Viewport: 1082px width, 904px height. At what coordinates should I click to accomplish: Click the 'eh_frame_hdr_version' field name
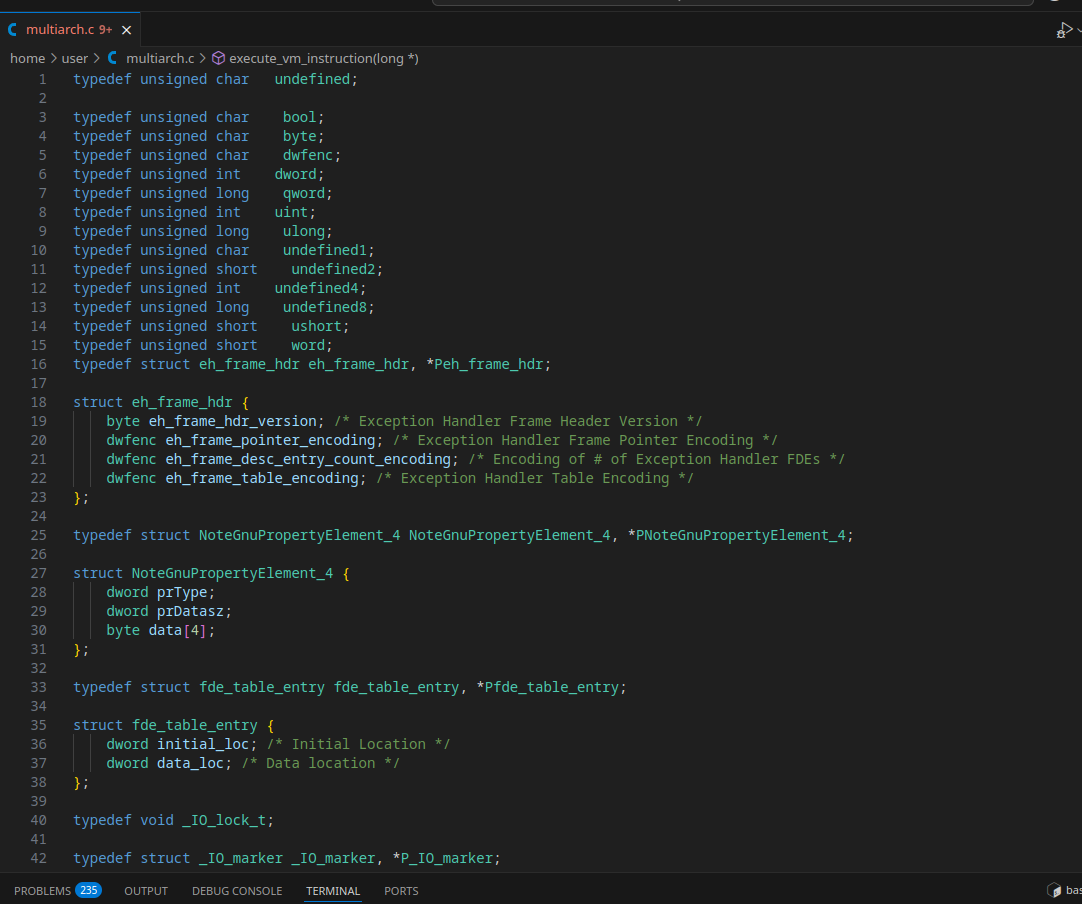pos(233,421)
